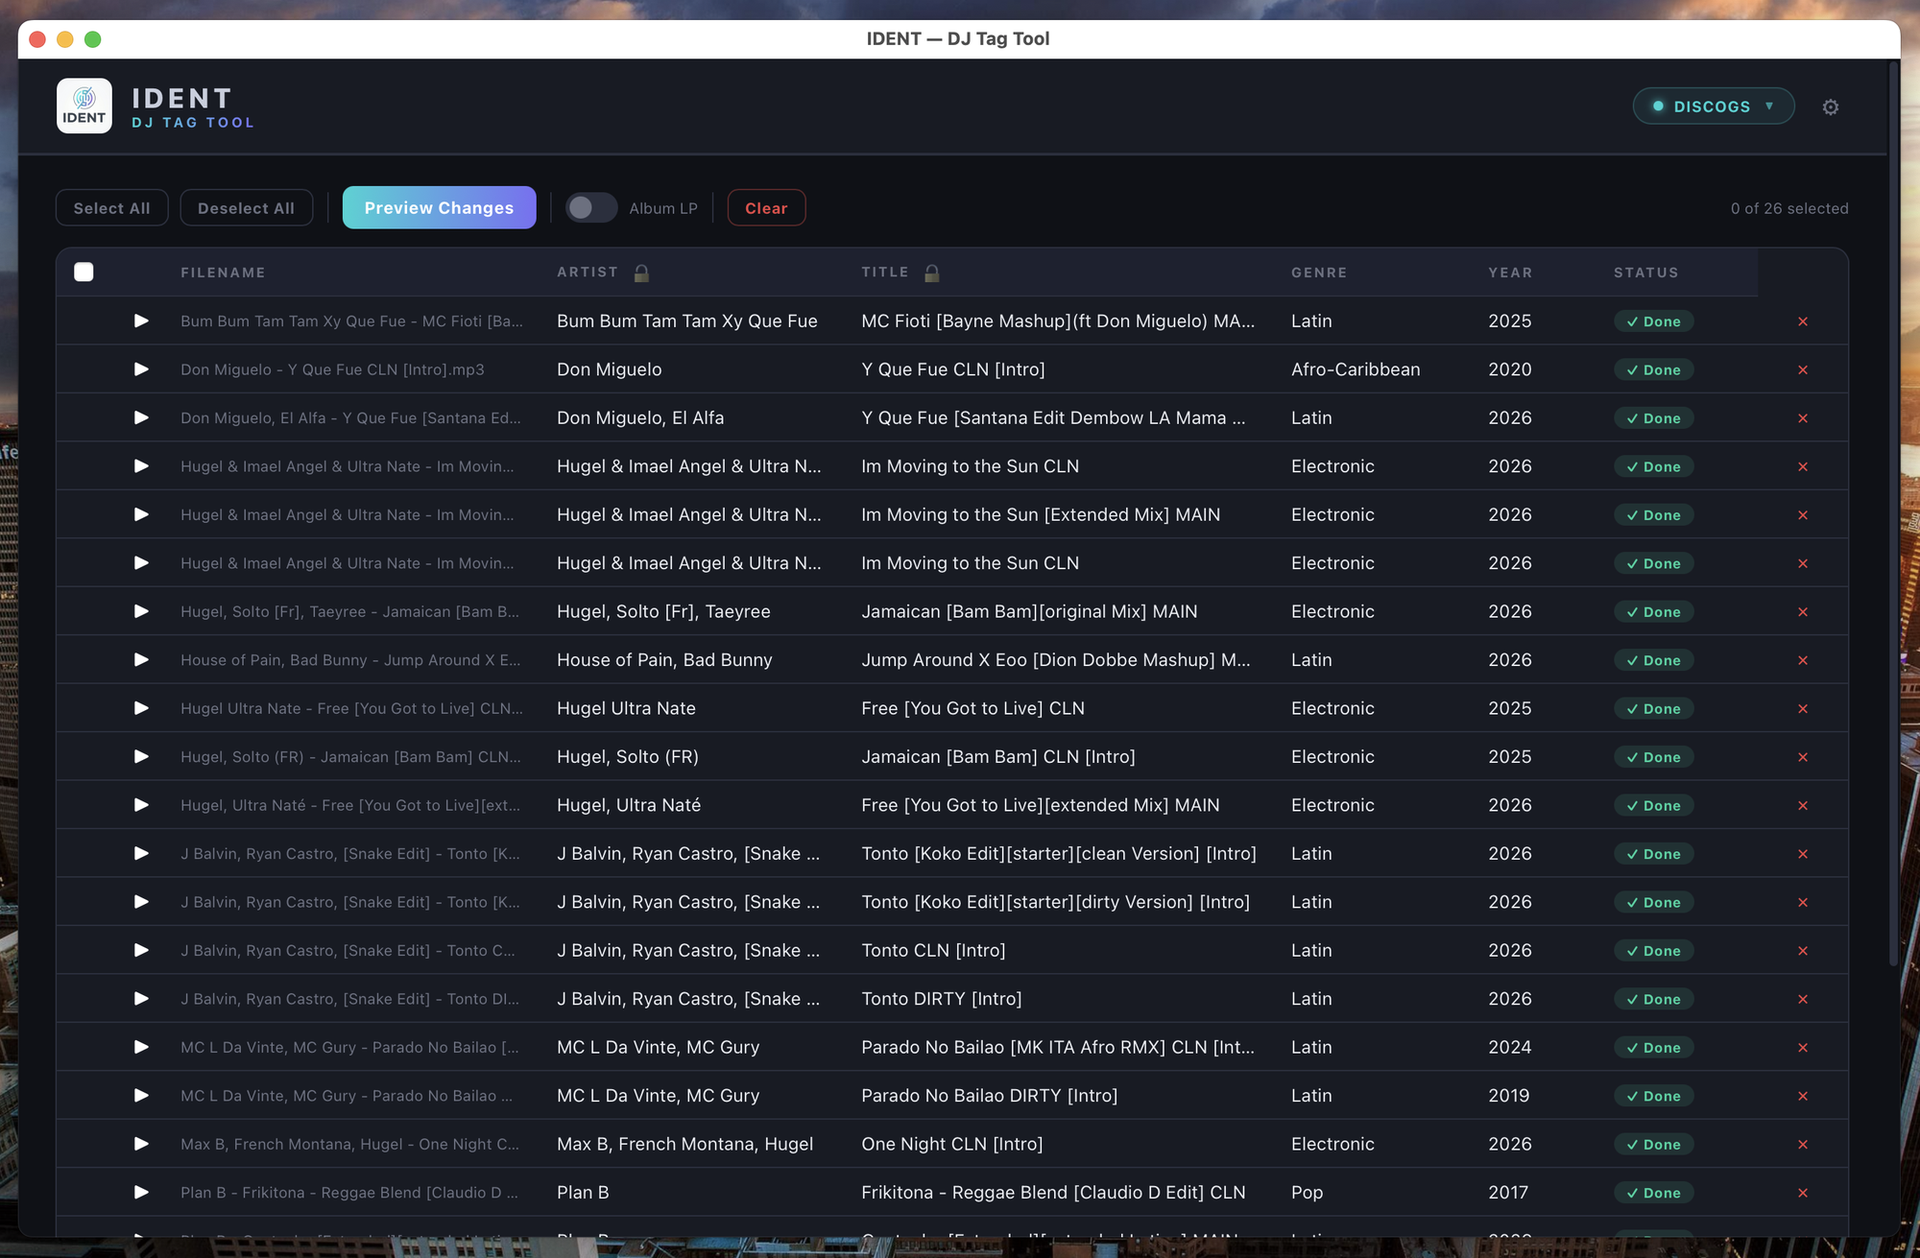Play Hugel, Solto (FR) Jamaican CLN track

point(141,757)
